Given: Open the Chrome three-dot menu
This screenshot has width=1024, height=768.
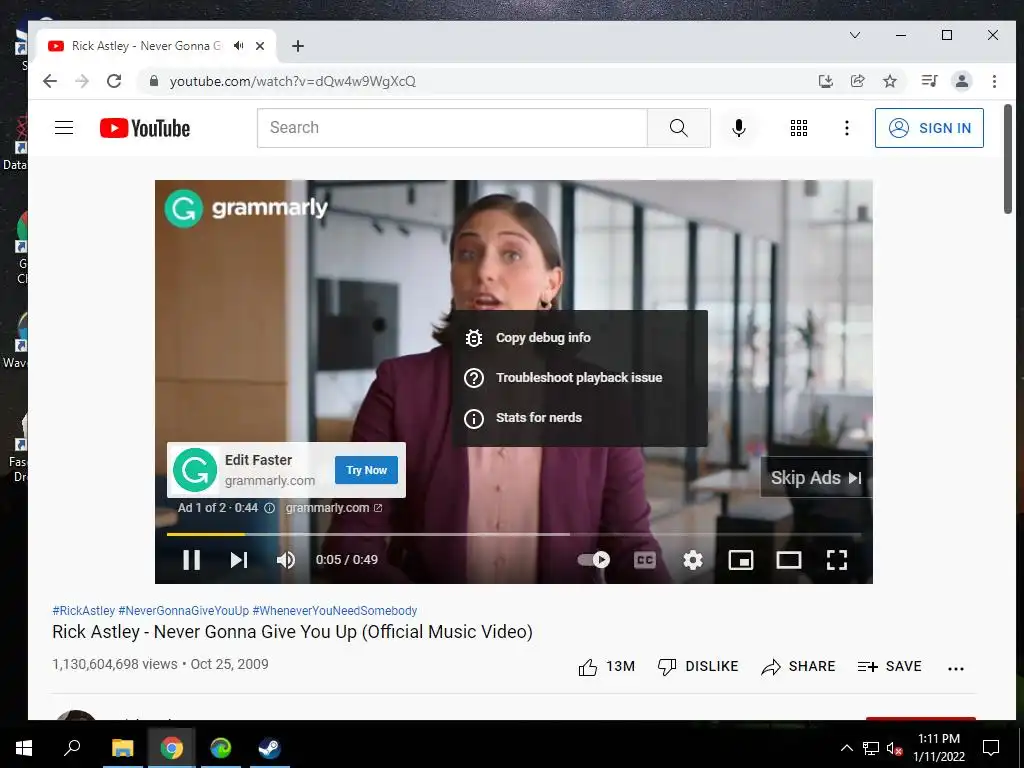Looking at the screenshot, I should pyautogui.click(x=994, y=81).
